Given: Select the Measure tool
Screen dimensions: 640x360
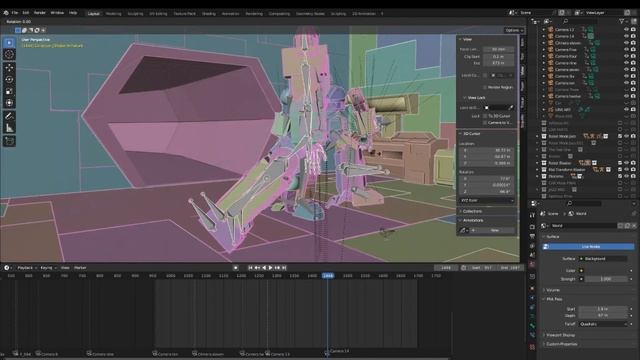Looking at the screenshot, I should click(9, 128).
